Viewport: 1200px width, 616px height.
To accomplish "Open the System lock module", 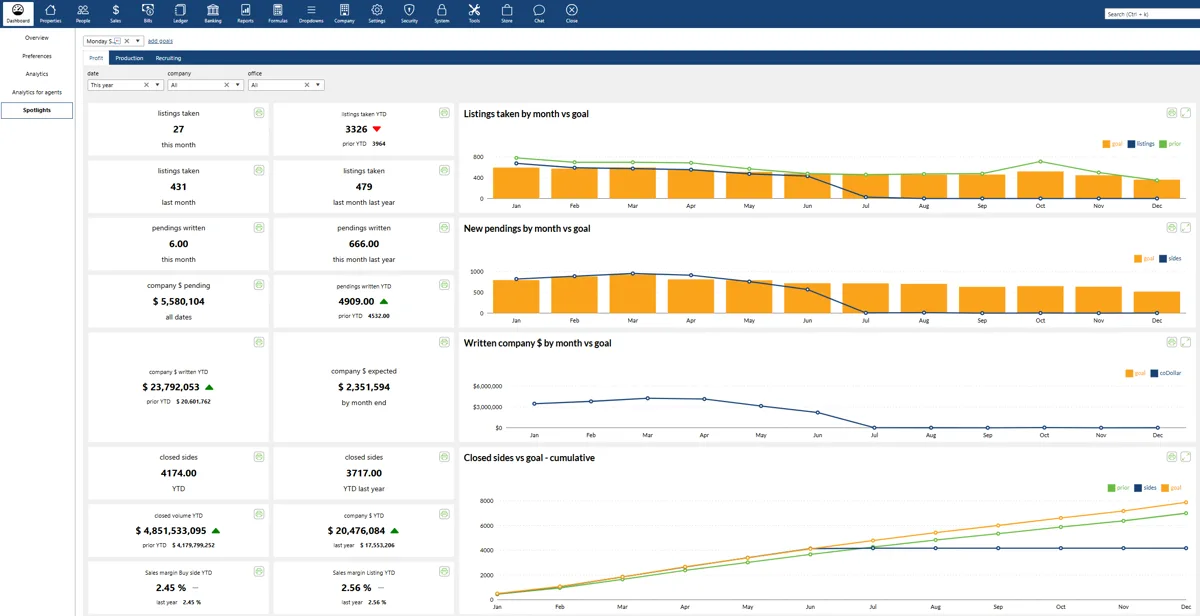I will pos(442,13).
